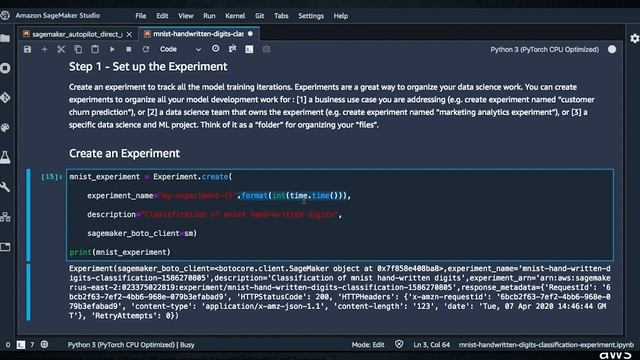The image size is (640, 360).
Task: Open the command palette sidebar icon
Action: 5,128
